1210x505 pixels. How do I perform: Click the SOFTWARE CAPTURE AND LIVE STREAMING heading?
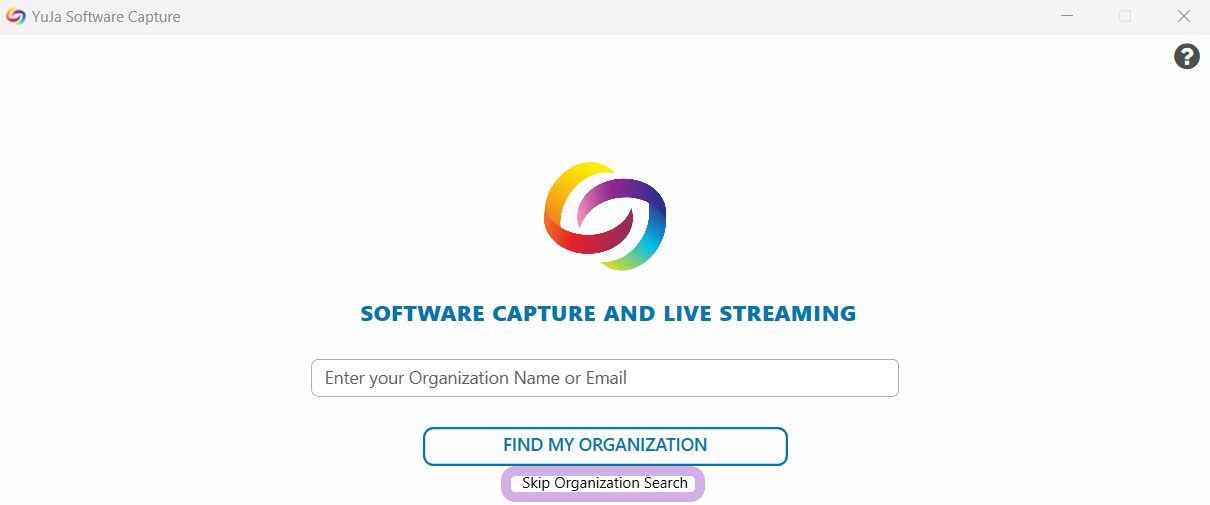click(x=608, y=314)
